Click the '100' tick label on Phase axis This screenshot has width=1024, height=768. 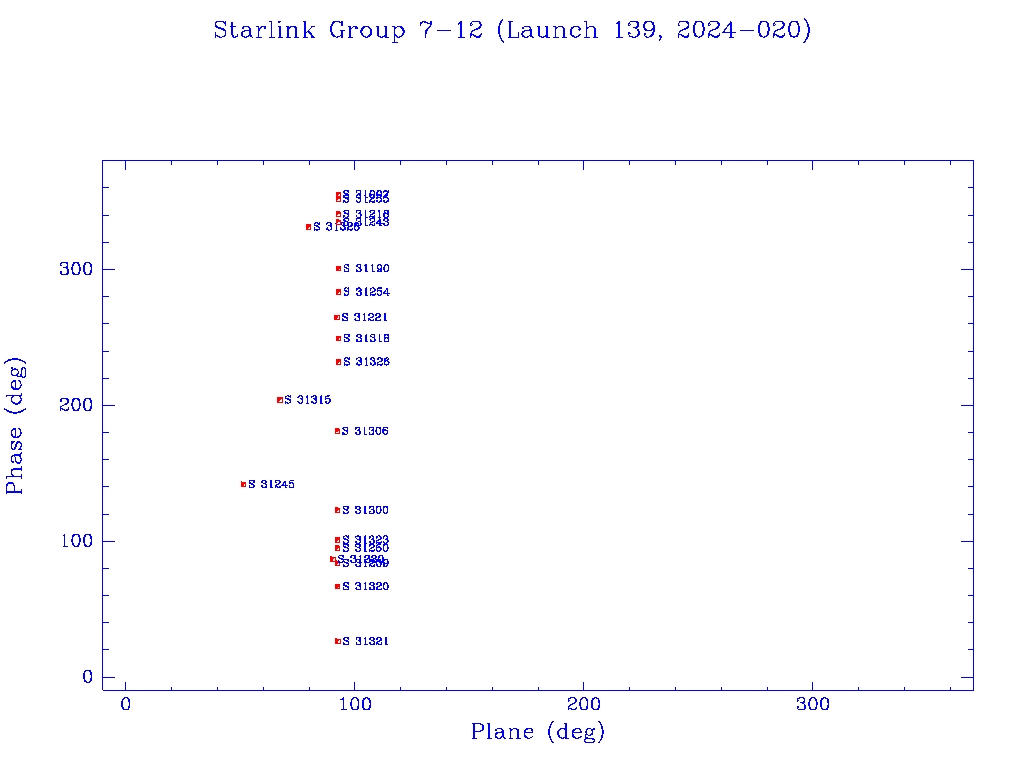click(77, 541)
